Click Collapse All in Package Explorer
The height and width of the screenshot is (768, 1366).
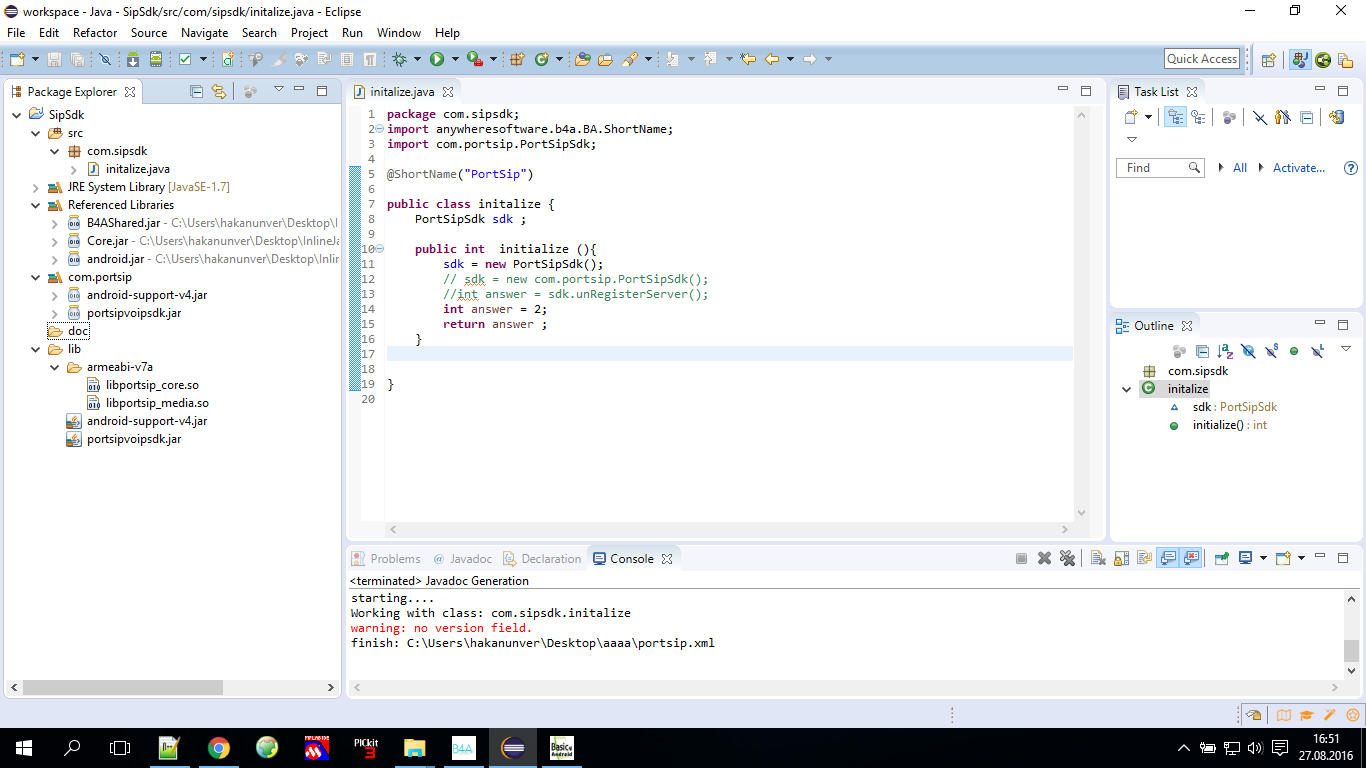point(197,91)
